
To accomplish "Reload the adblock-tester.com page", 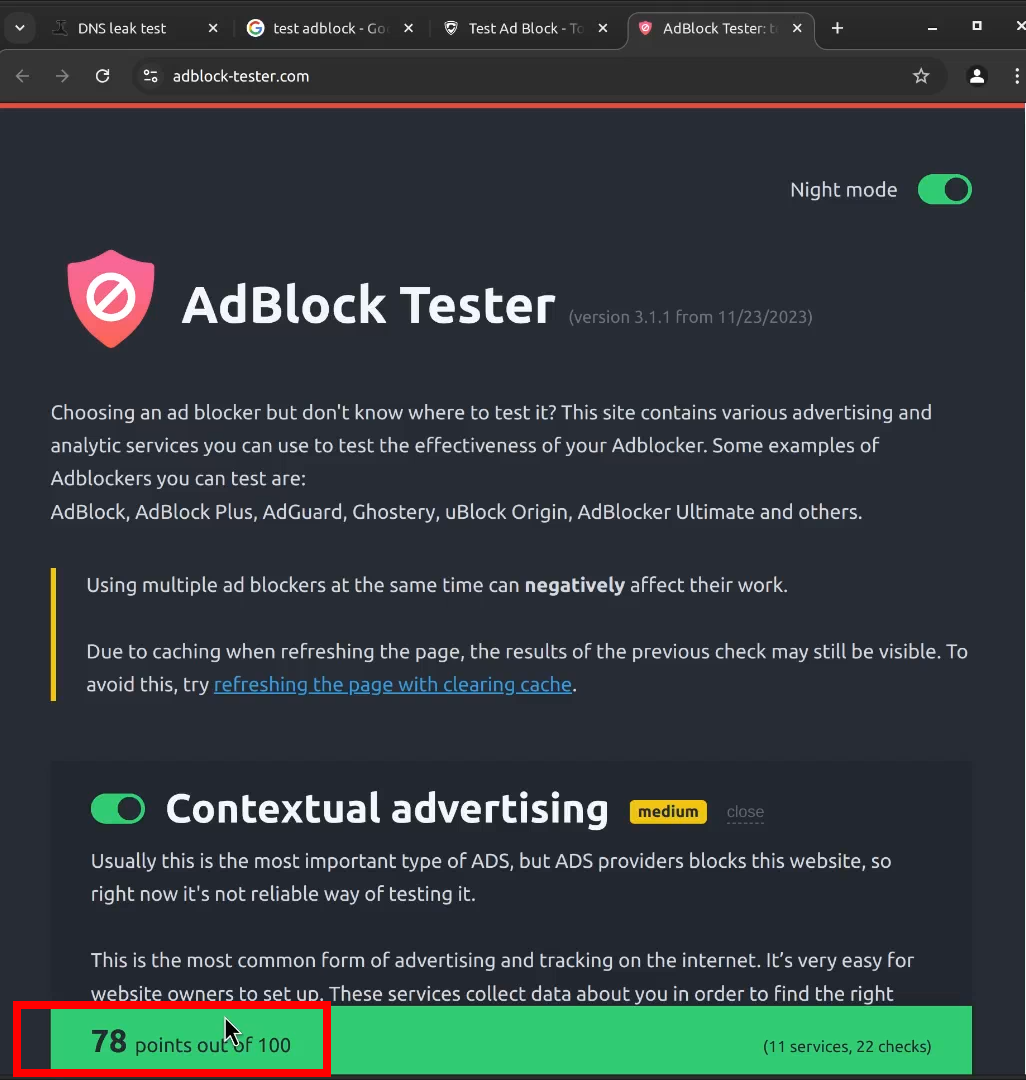I will coord(103,76).
